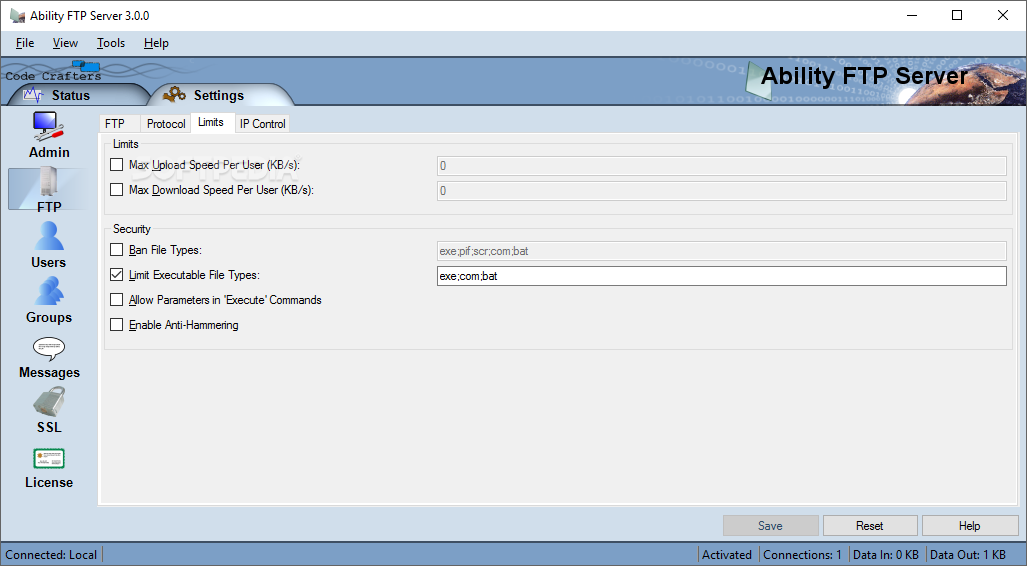Image resolution: width=1027 pixels, height=566 pixels.
Task: Click the Max Upload Speed value field
Action: 722,166
